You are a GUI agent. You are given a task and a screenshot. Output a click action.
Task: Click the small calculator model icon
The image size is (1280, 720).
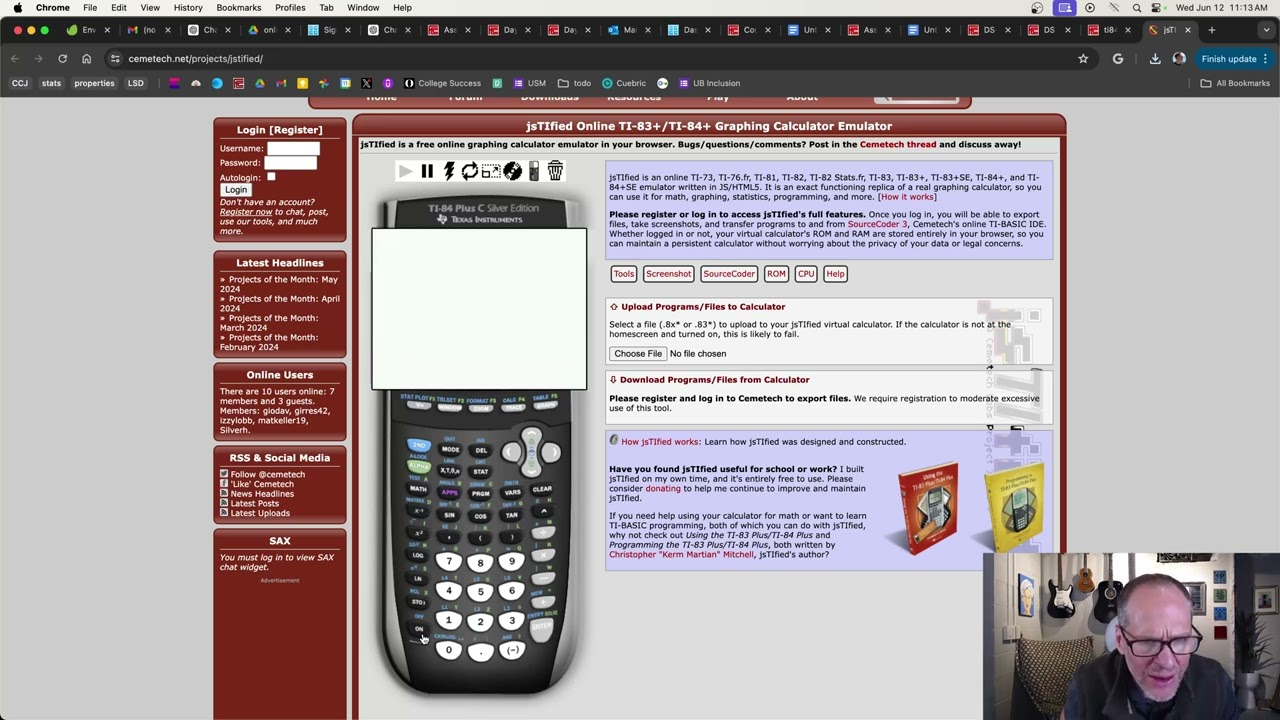pos(534,171)
